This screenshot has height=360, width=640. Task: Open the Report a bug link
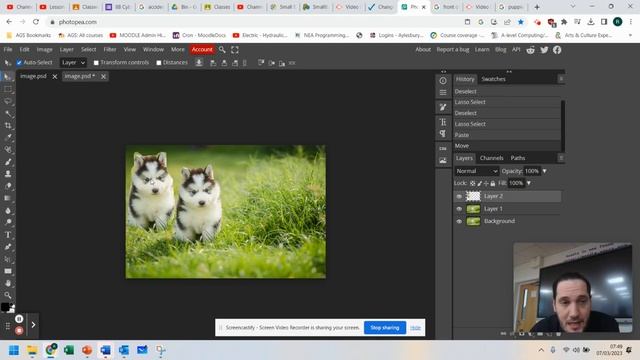tap(453, 49)
